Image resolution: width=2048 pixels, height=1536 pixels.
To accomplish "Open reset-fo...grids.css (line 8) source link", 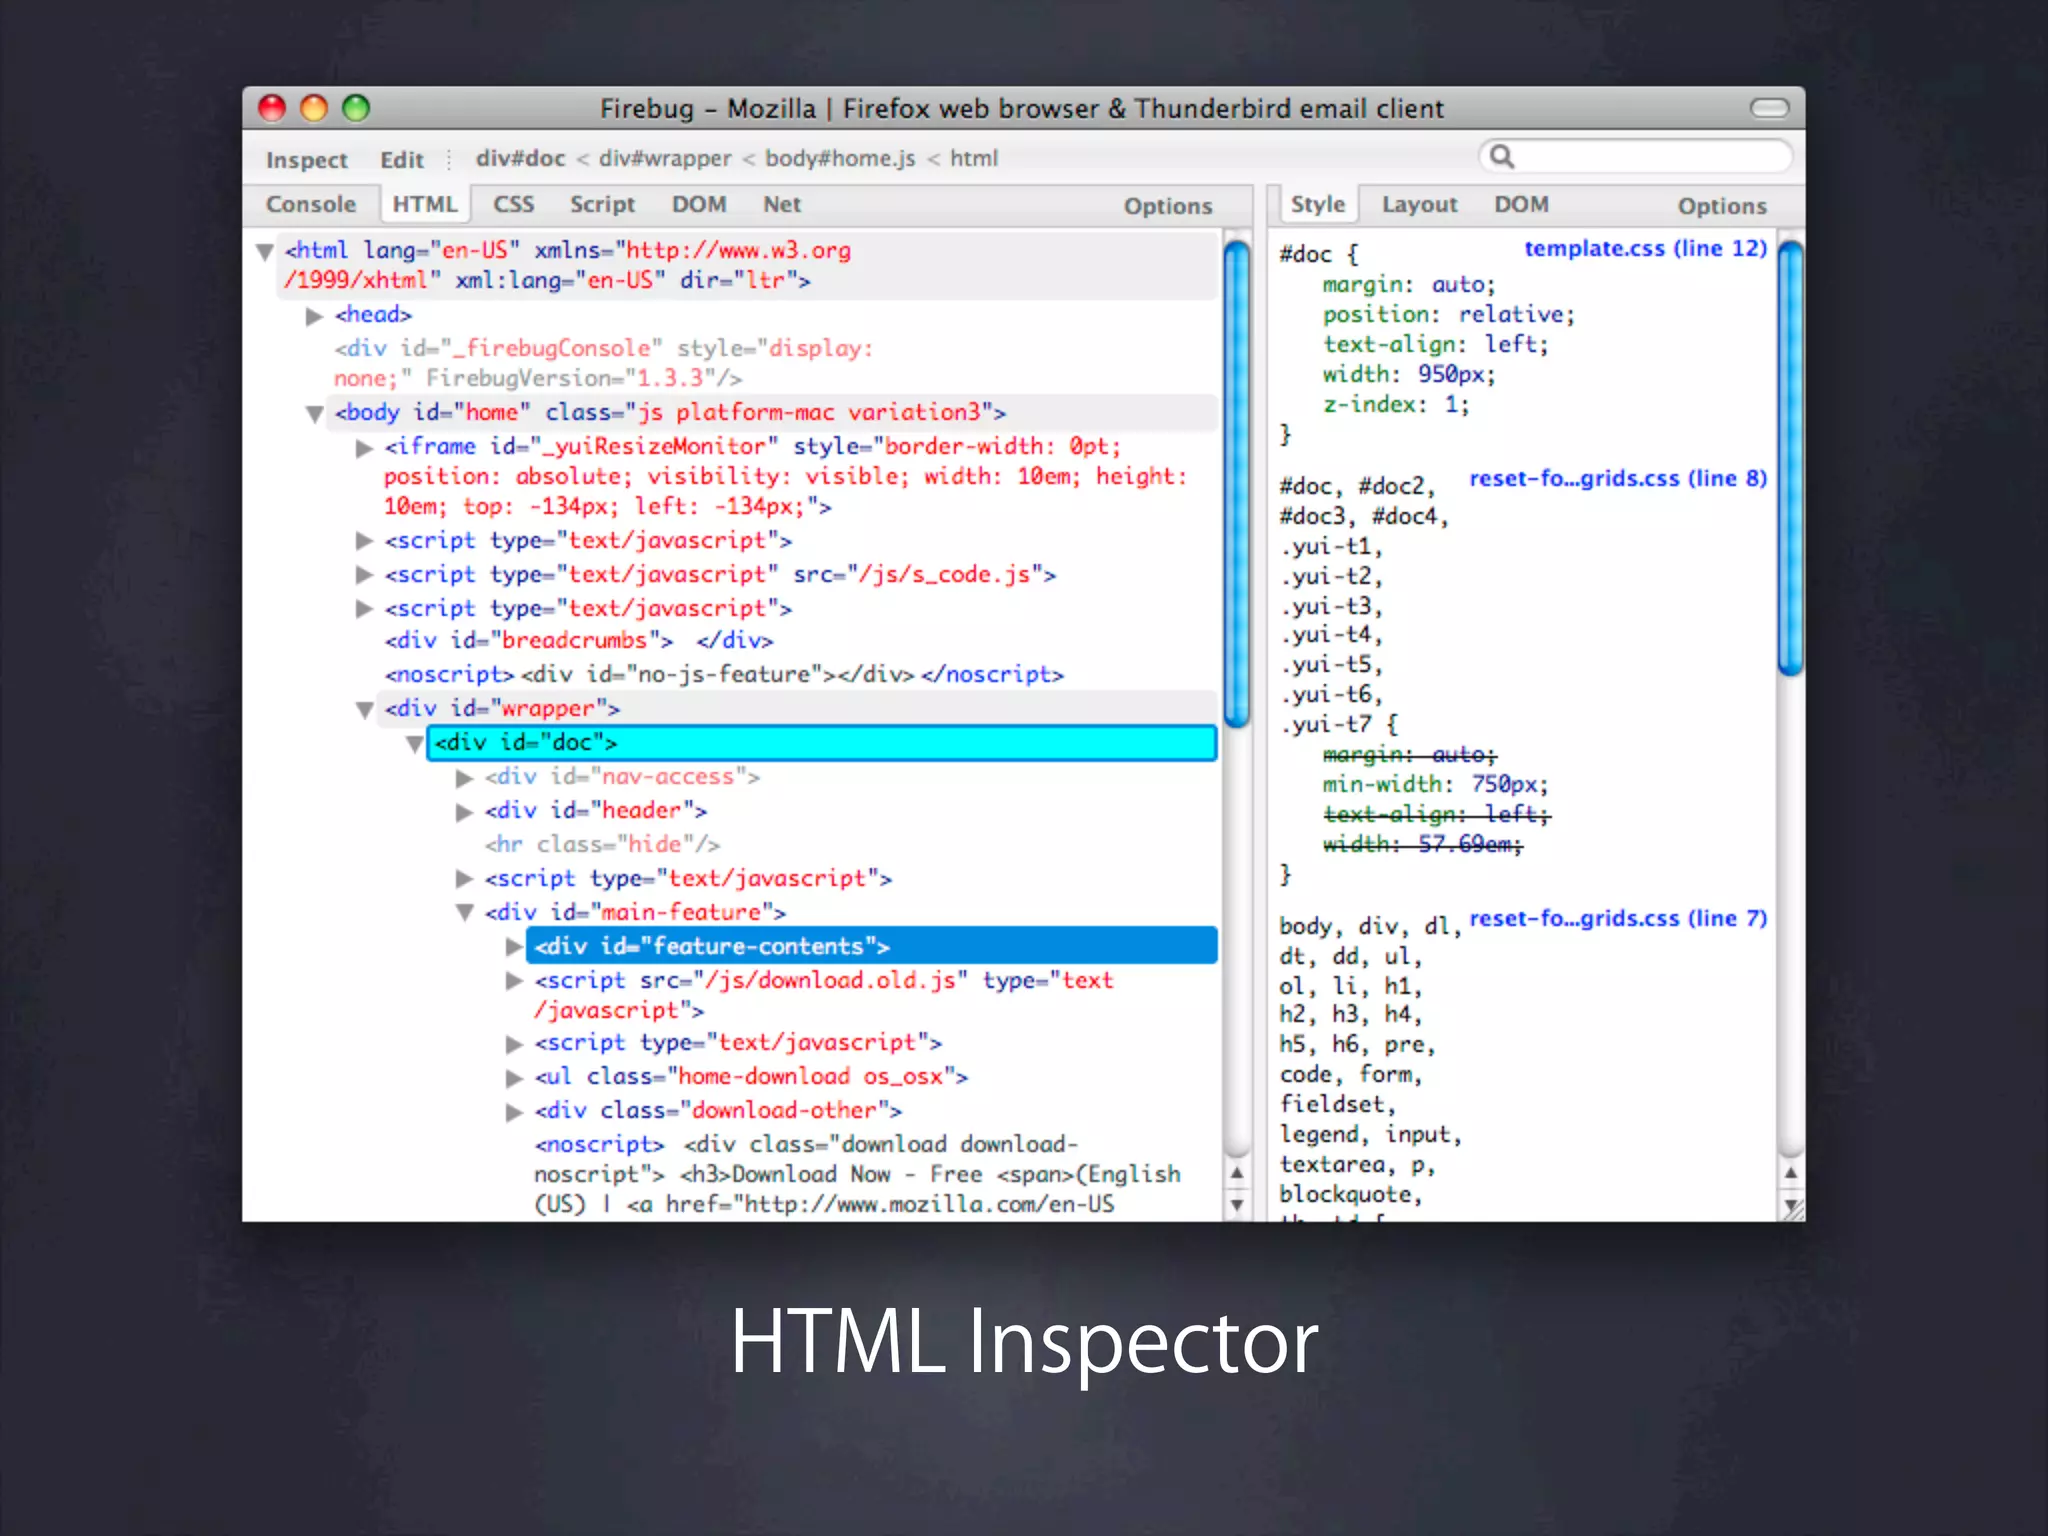I will tap(1618, 478).
